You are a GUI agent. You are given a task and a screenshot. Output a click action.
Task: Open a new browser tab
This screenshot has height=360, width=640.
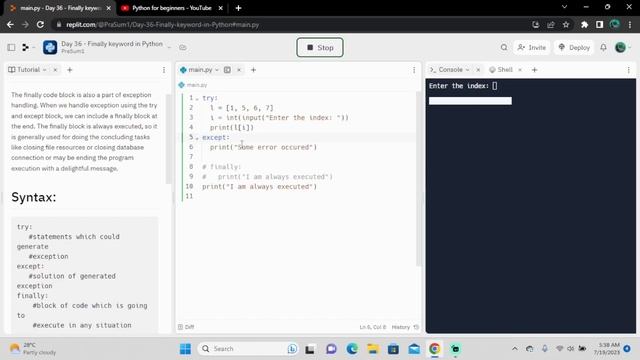pos(238,8)
